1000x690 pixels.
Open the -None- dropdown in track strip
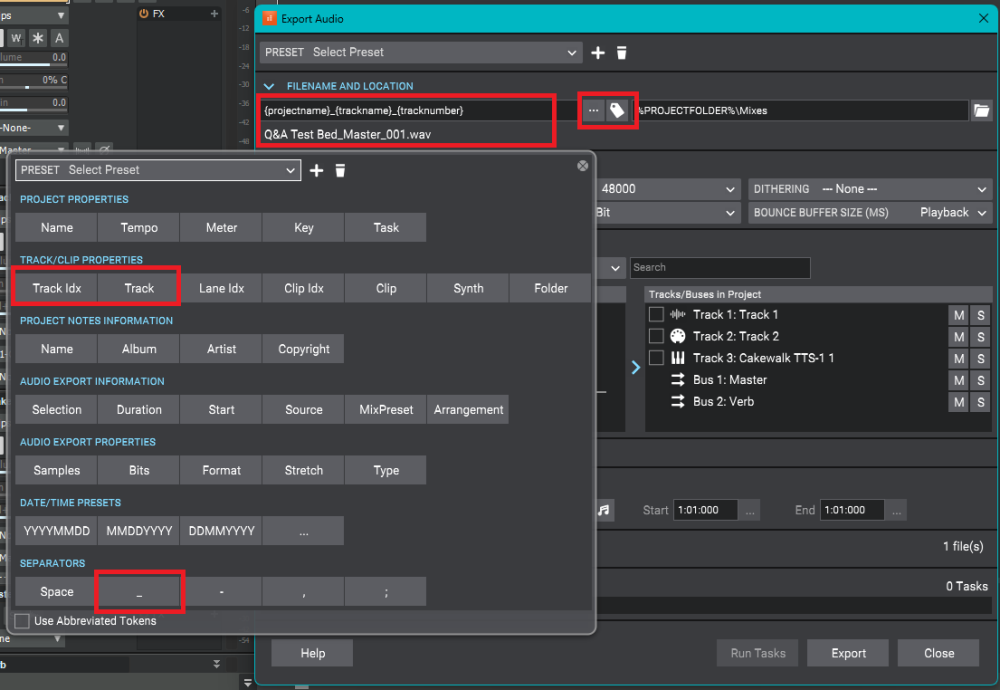point(33,128)
